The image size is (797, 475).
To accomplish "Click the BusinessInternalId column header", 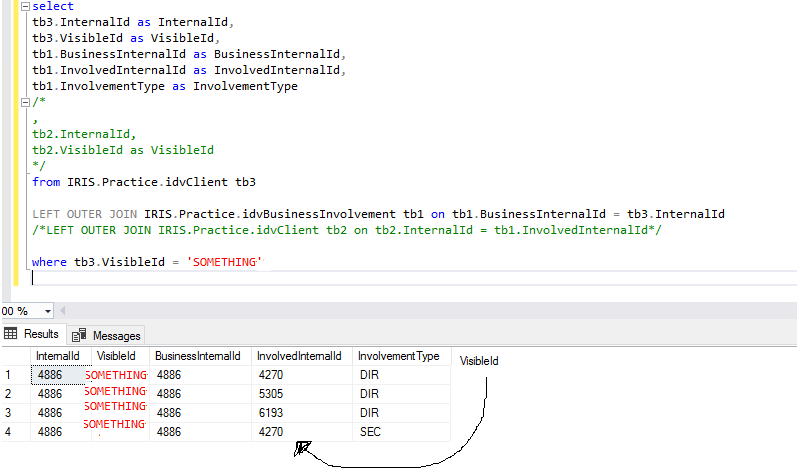I will (197, 356).
